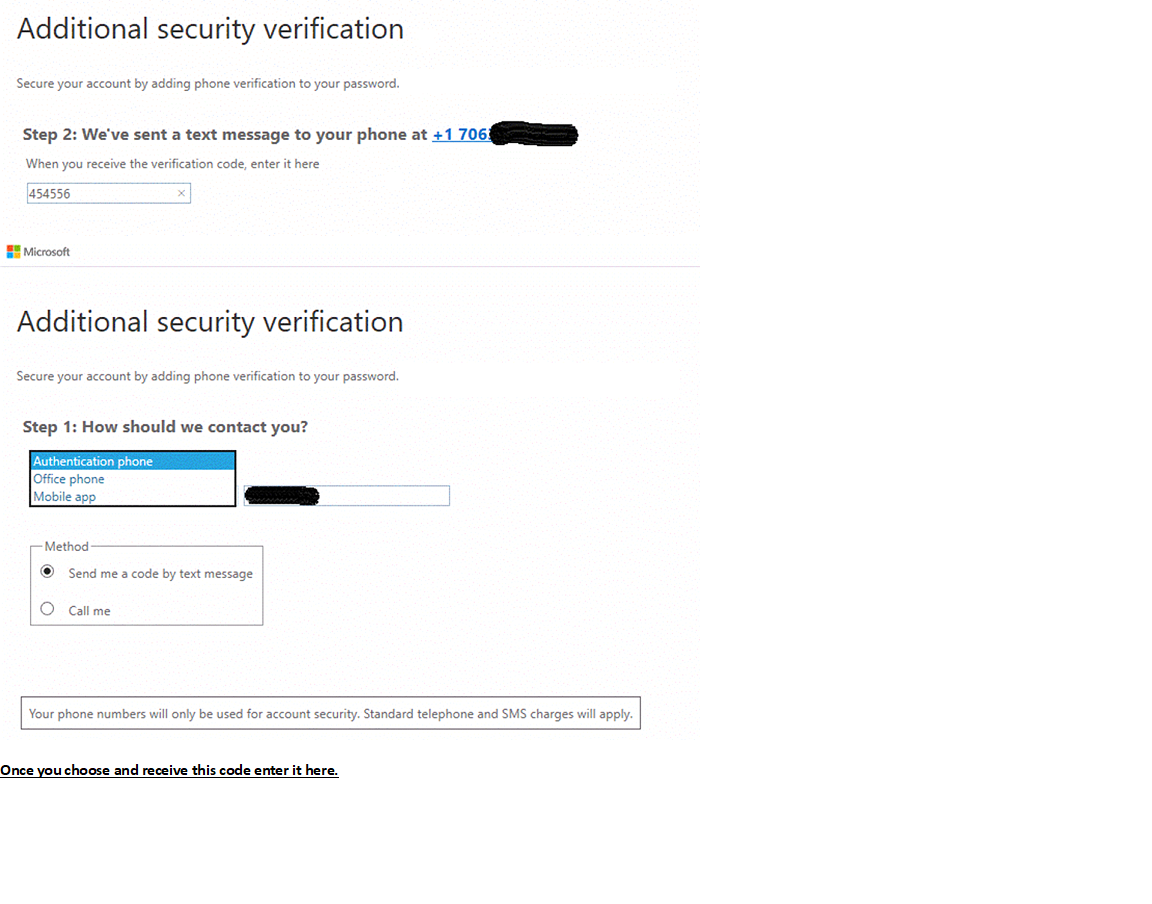Click the Step 1 How should we contact you heading
This screenshot has height=904, width=1152.
coord(165,427)
